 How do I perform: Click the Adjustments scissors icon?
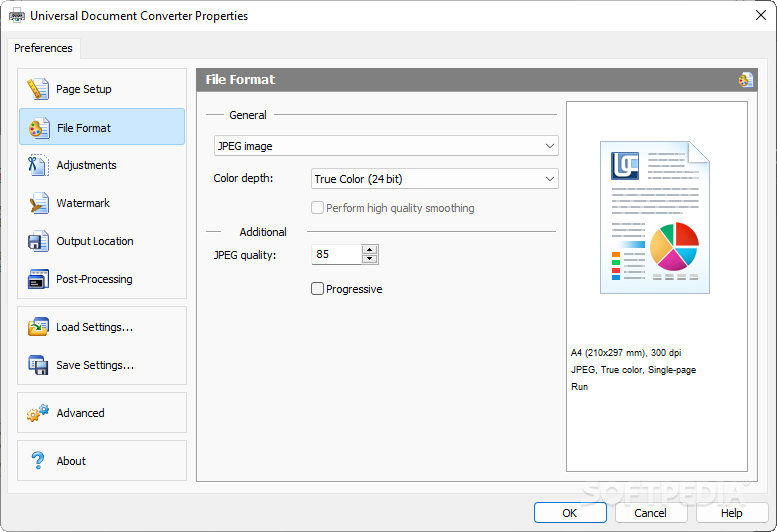pyautogui.click(x=38, y=165)
